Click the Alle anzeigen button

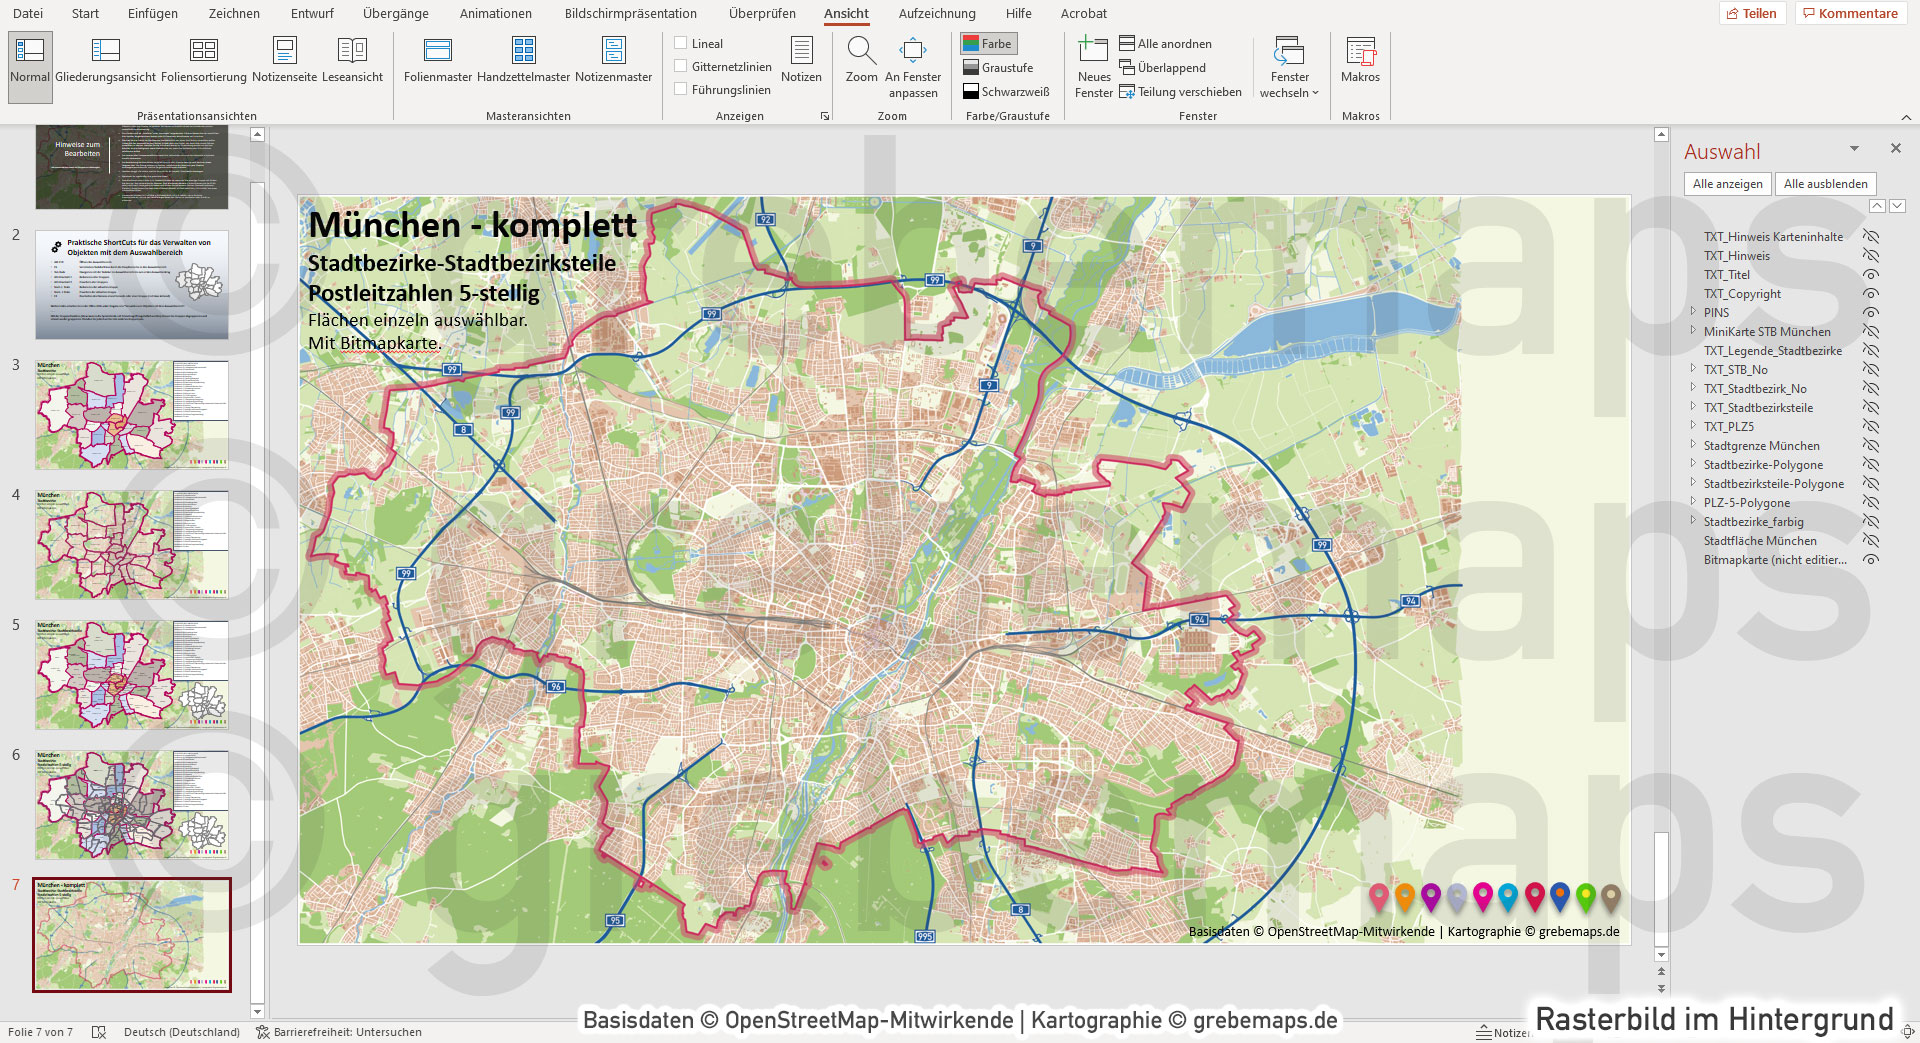(1726, 183)
